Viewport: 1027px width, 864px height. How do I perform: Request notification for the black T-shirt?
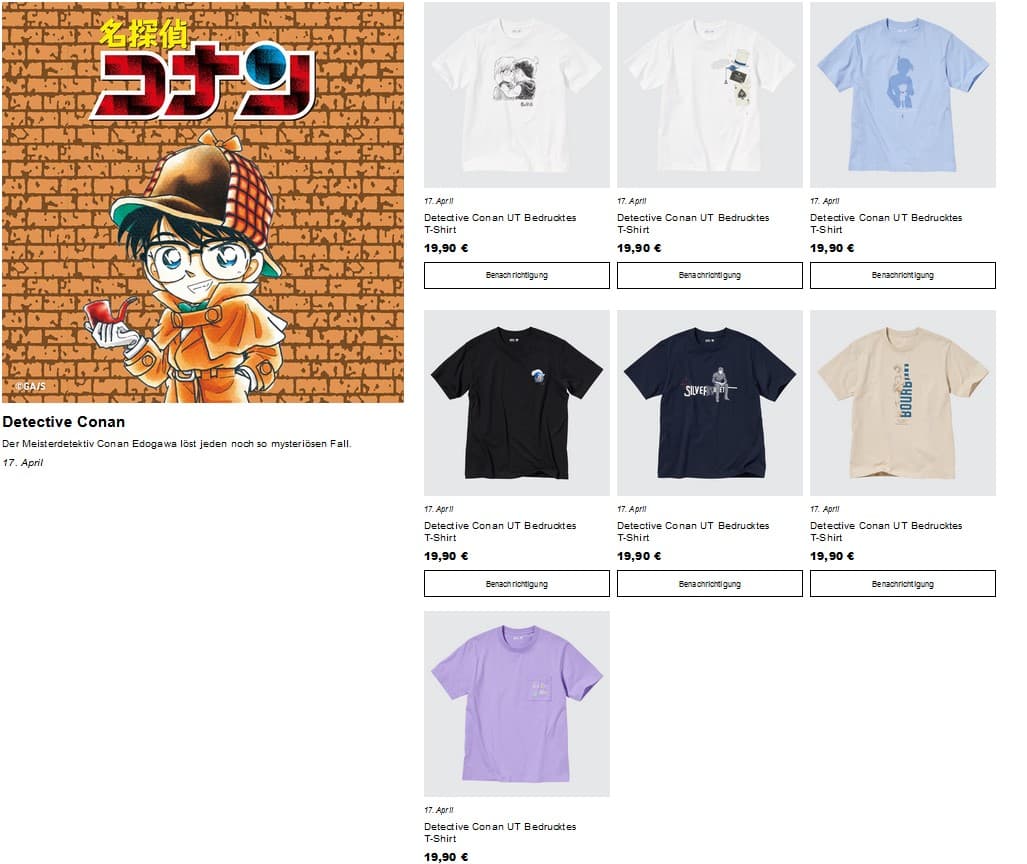517,584
